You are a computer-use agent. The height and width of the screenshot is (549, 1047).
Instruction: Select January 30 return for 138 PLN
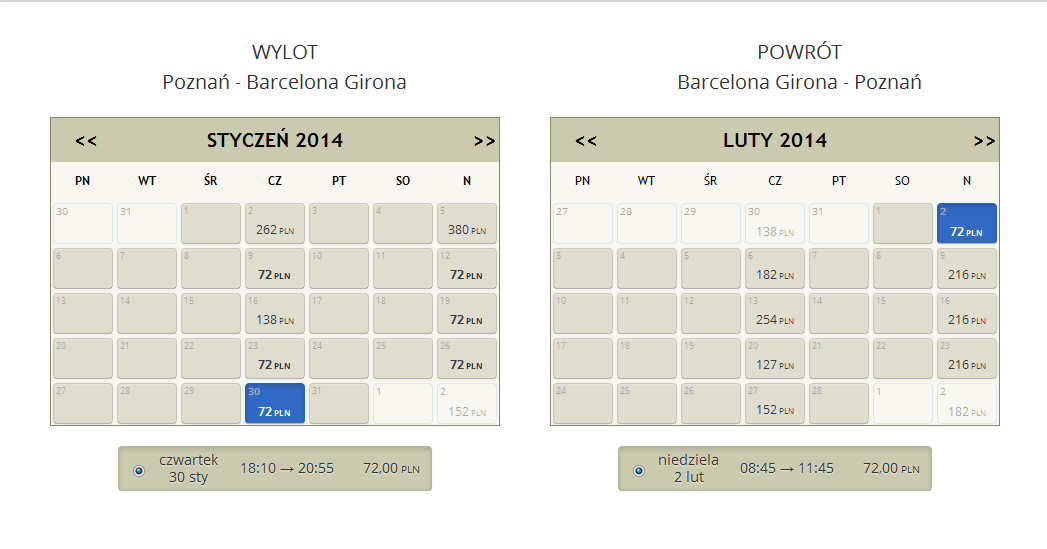(x=775, y=223)
